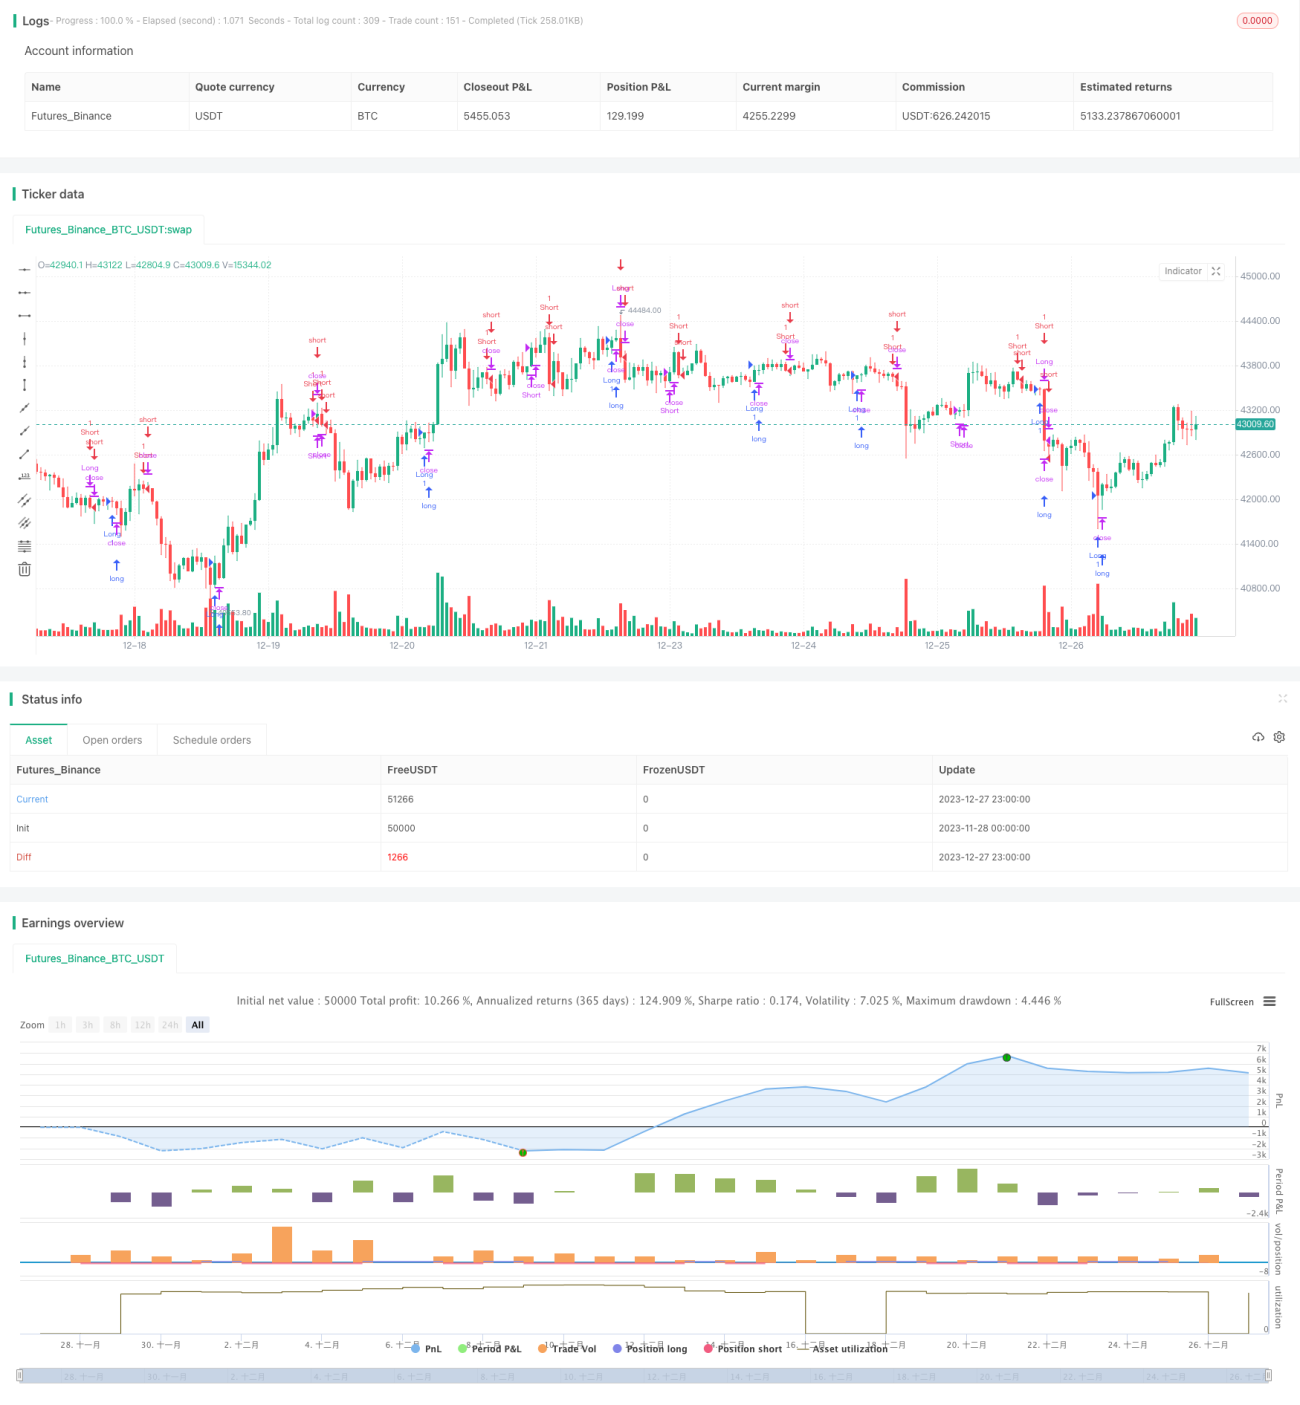Pick the Fibonacci retracement lines tool
1300x1405 pixels.
(24, 546)
